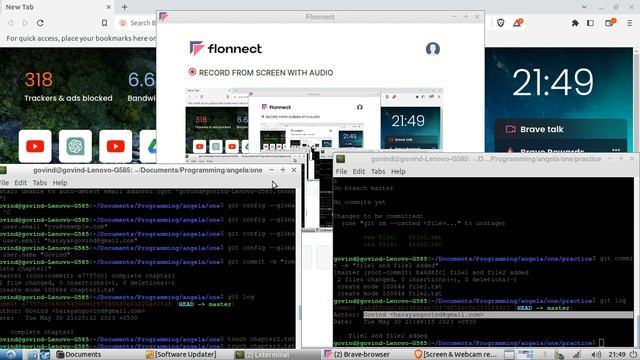Open the extensions puzzle icon

(x=575, y=23)
